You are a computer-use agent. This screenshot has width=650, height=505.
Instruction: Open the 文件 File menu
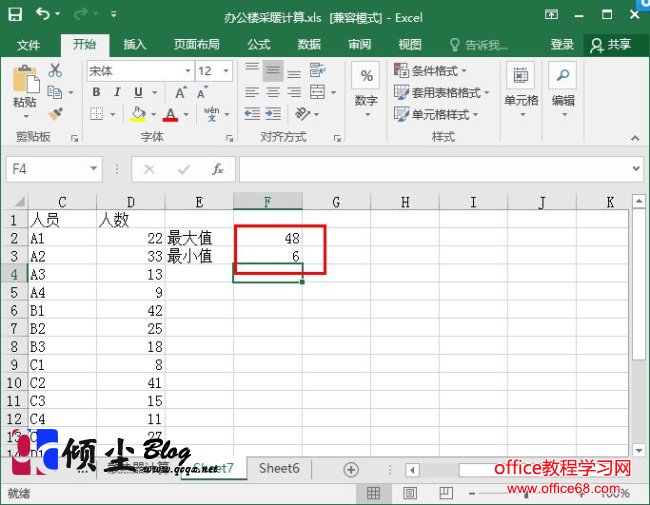pyautogui.click(x=29, y=45)
